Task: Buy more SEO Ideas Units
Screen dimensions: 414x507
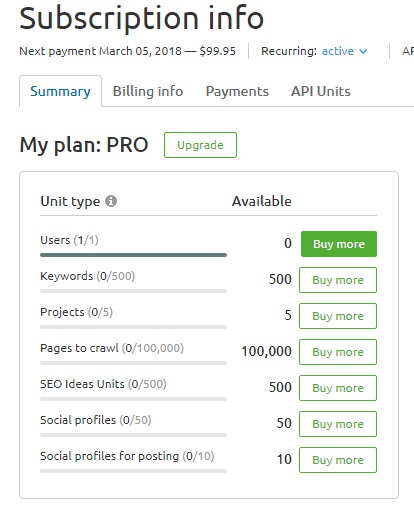Action: (x=338, y=388)
